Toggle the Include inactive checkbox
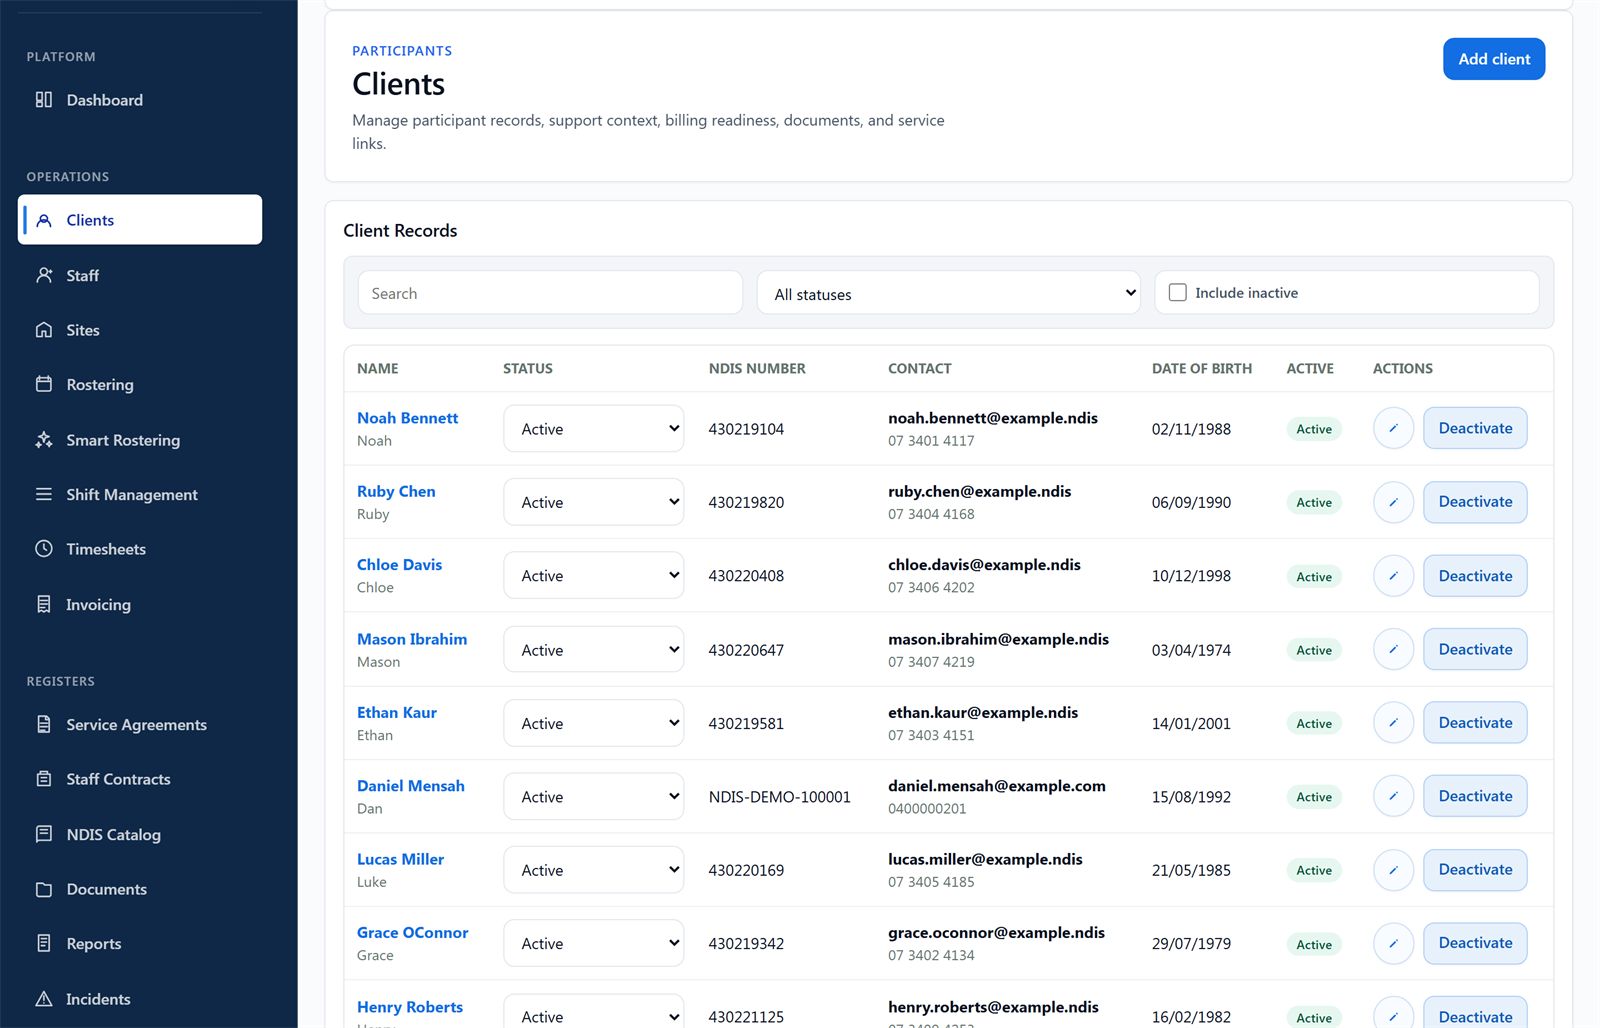This screenshot has height=1028, width=1600. 1178,293
